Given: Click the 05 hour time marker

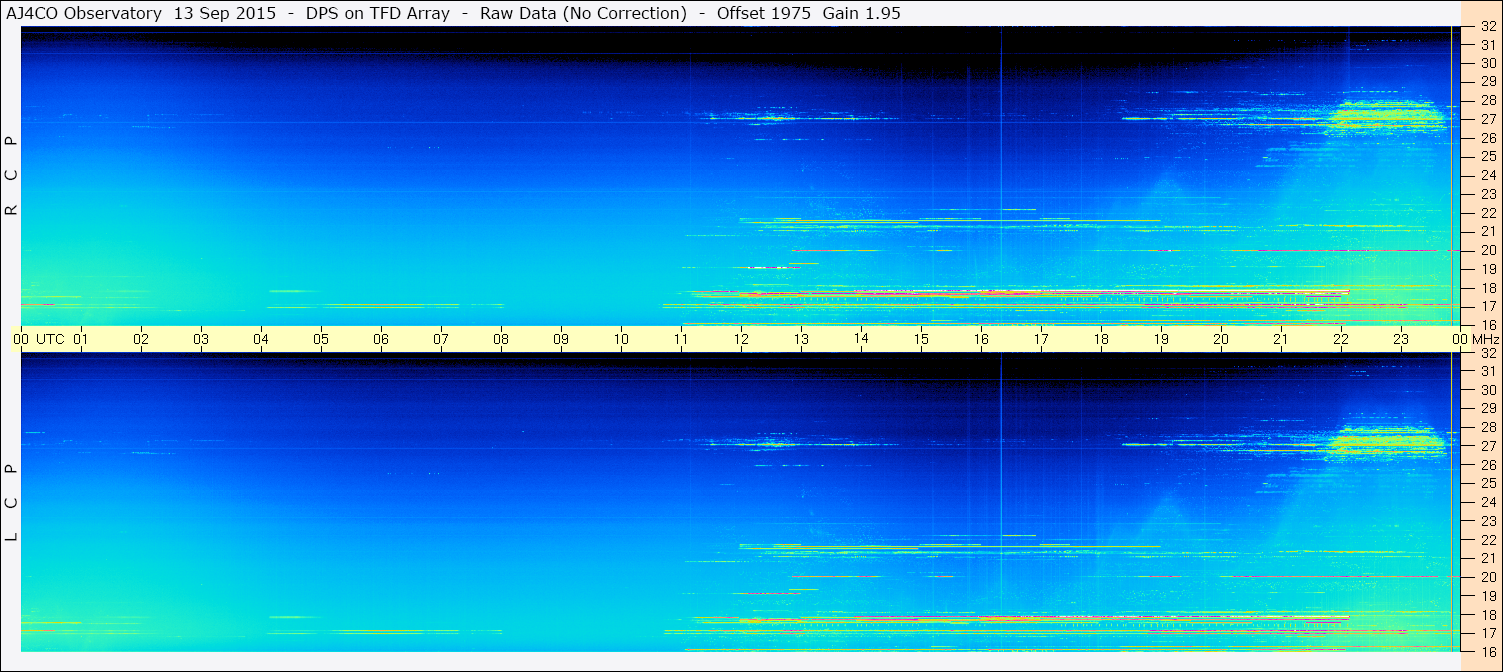Looking at the screenshot, I should coord(321,339).
